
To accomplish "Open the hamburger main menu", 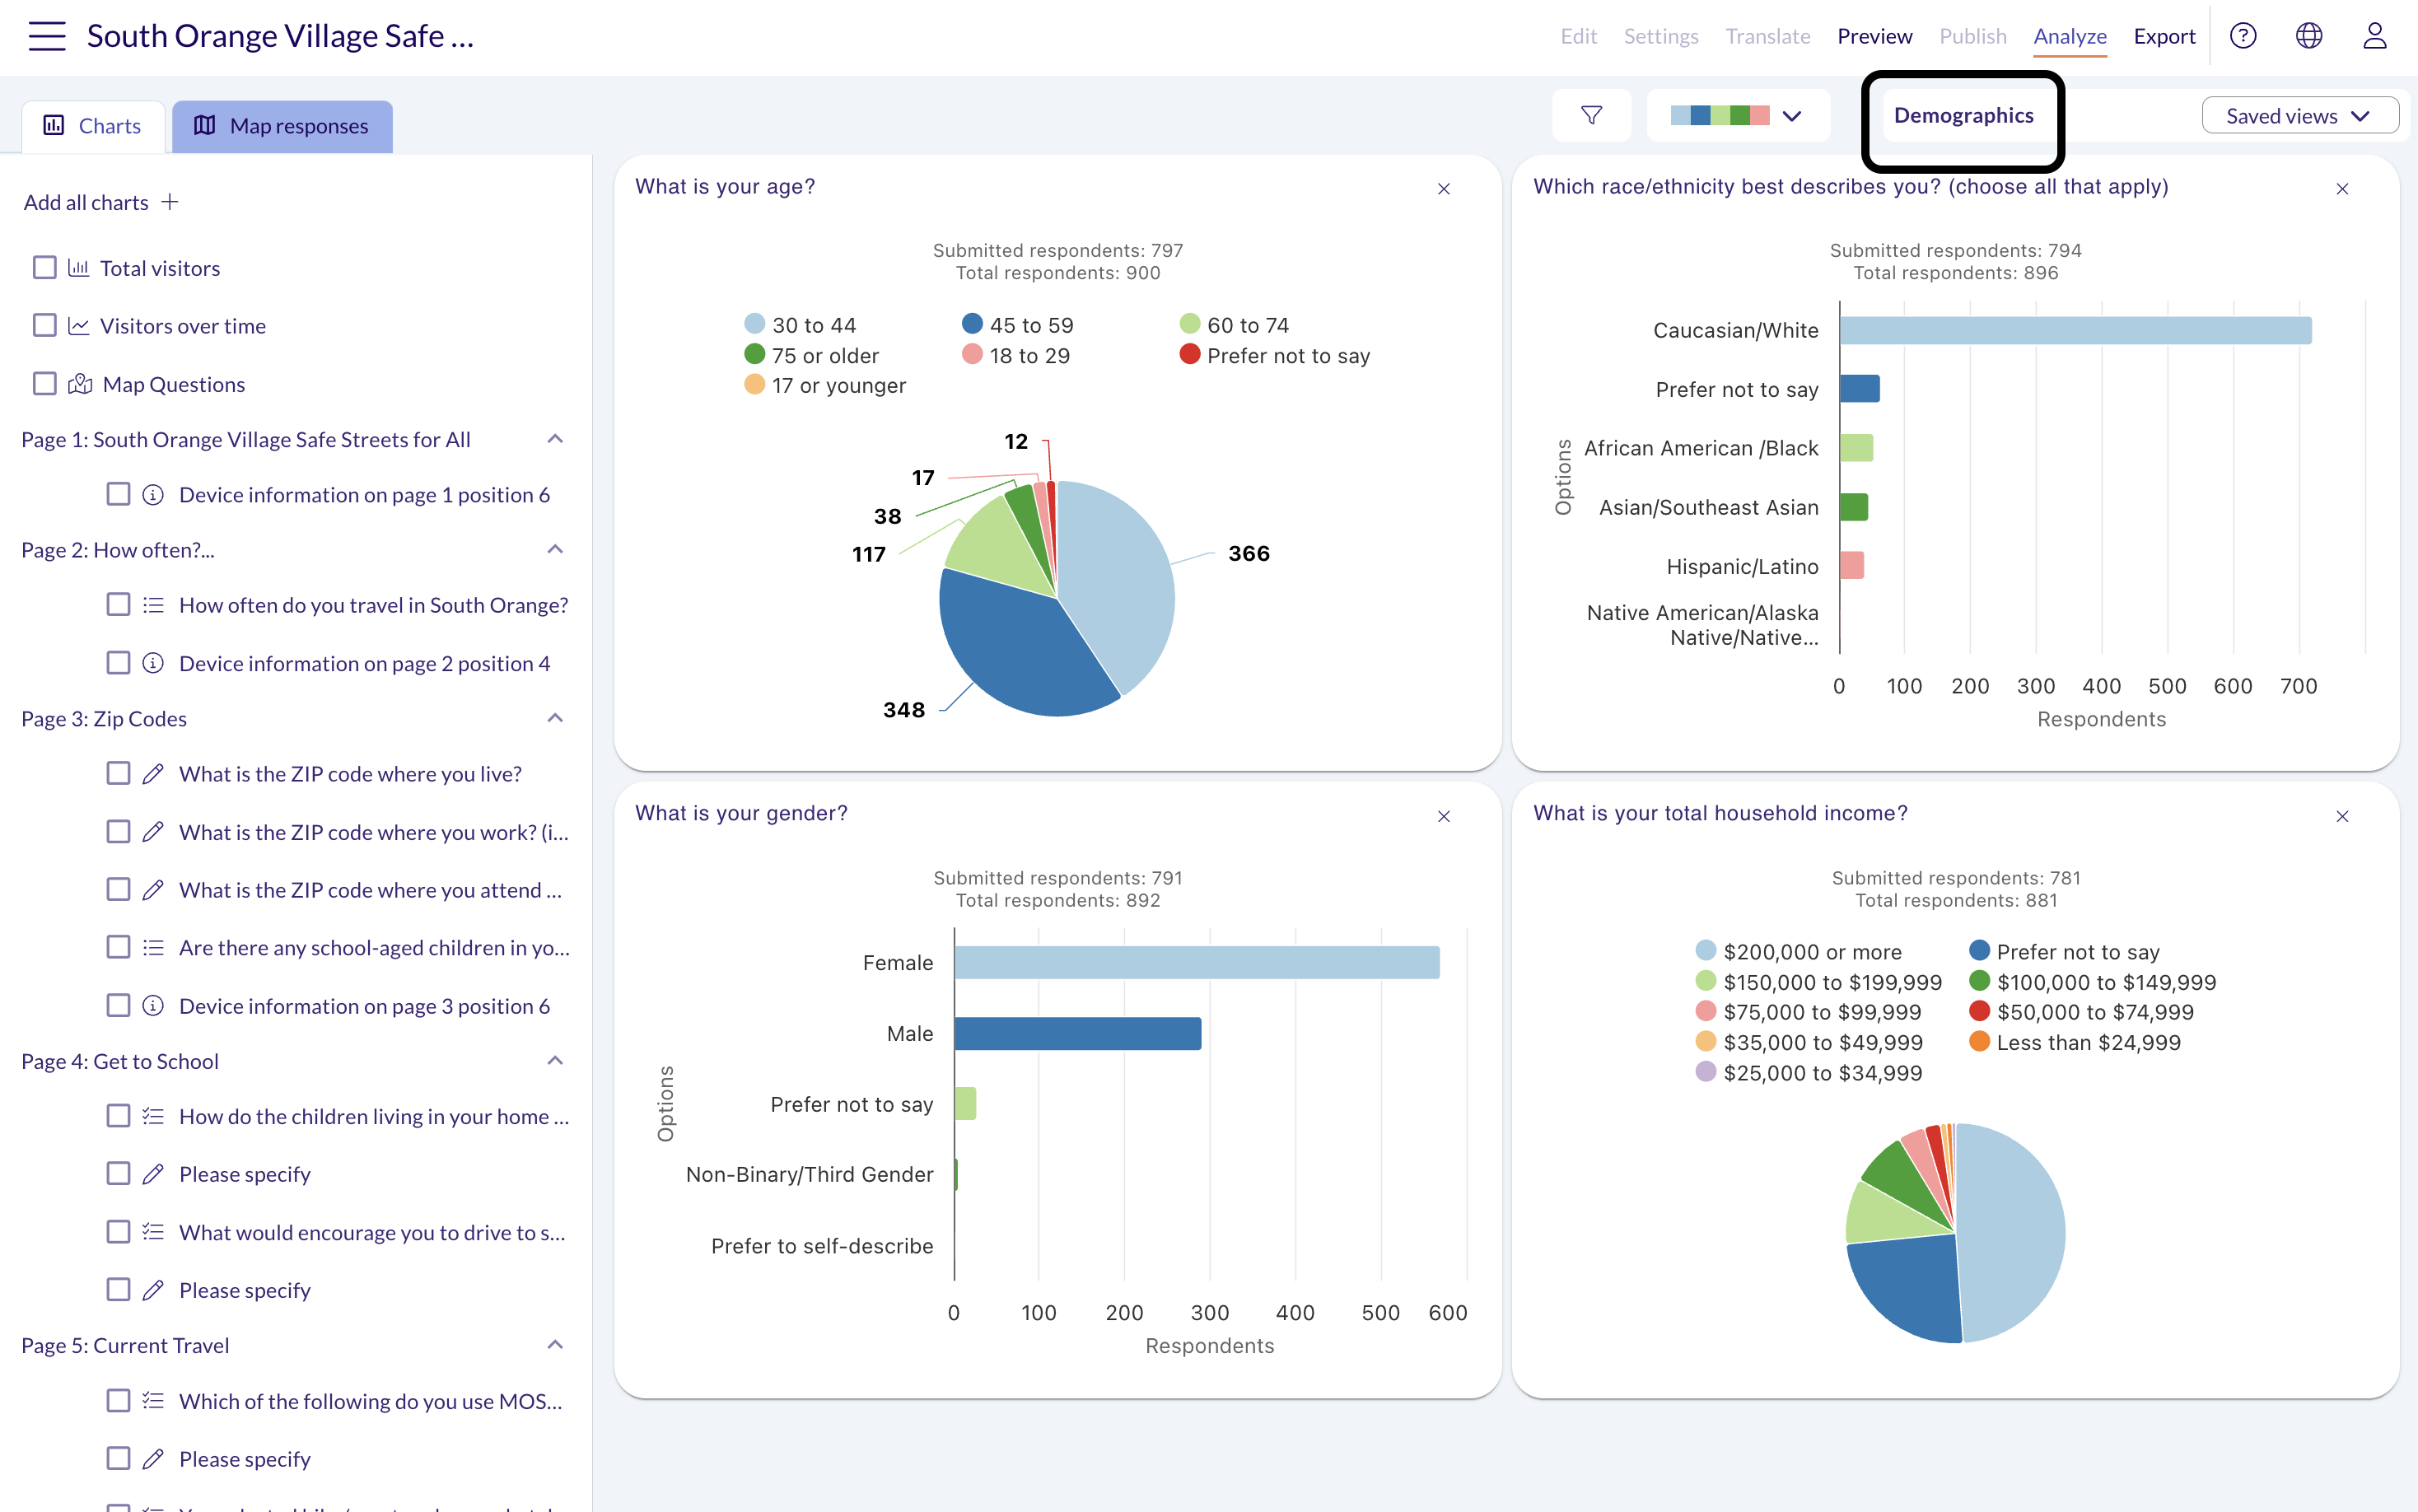I will coord(47,36).
